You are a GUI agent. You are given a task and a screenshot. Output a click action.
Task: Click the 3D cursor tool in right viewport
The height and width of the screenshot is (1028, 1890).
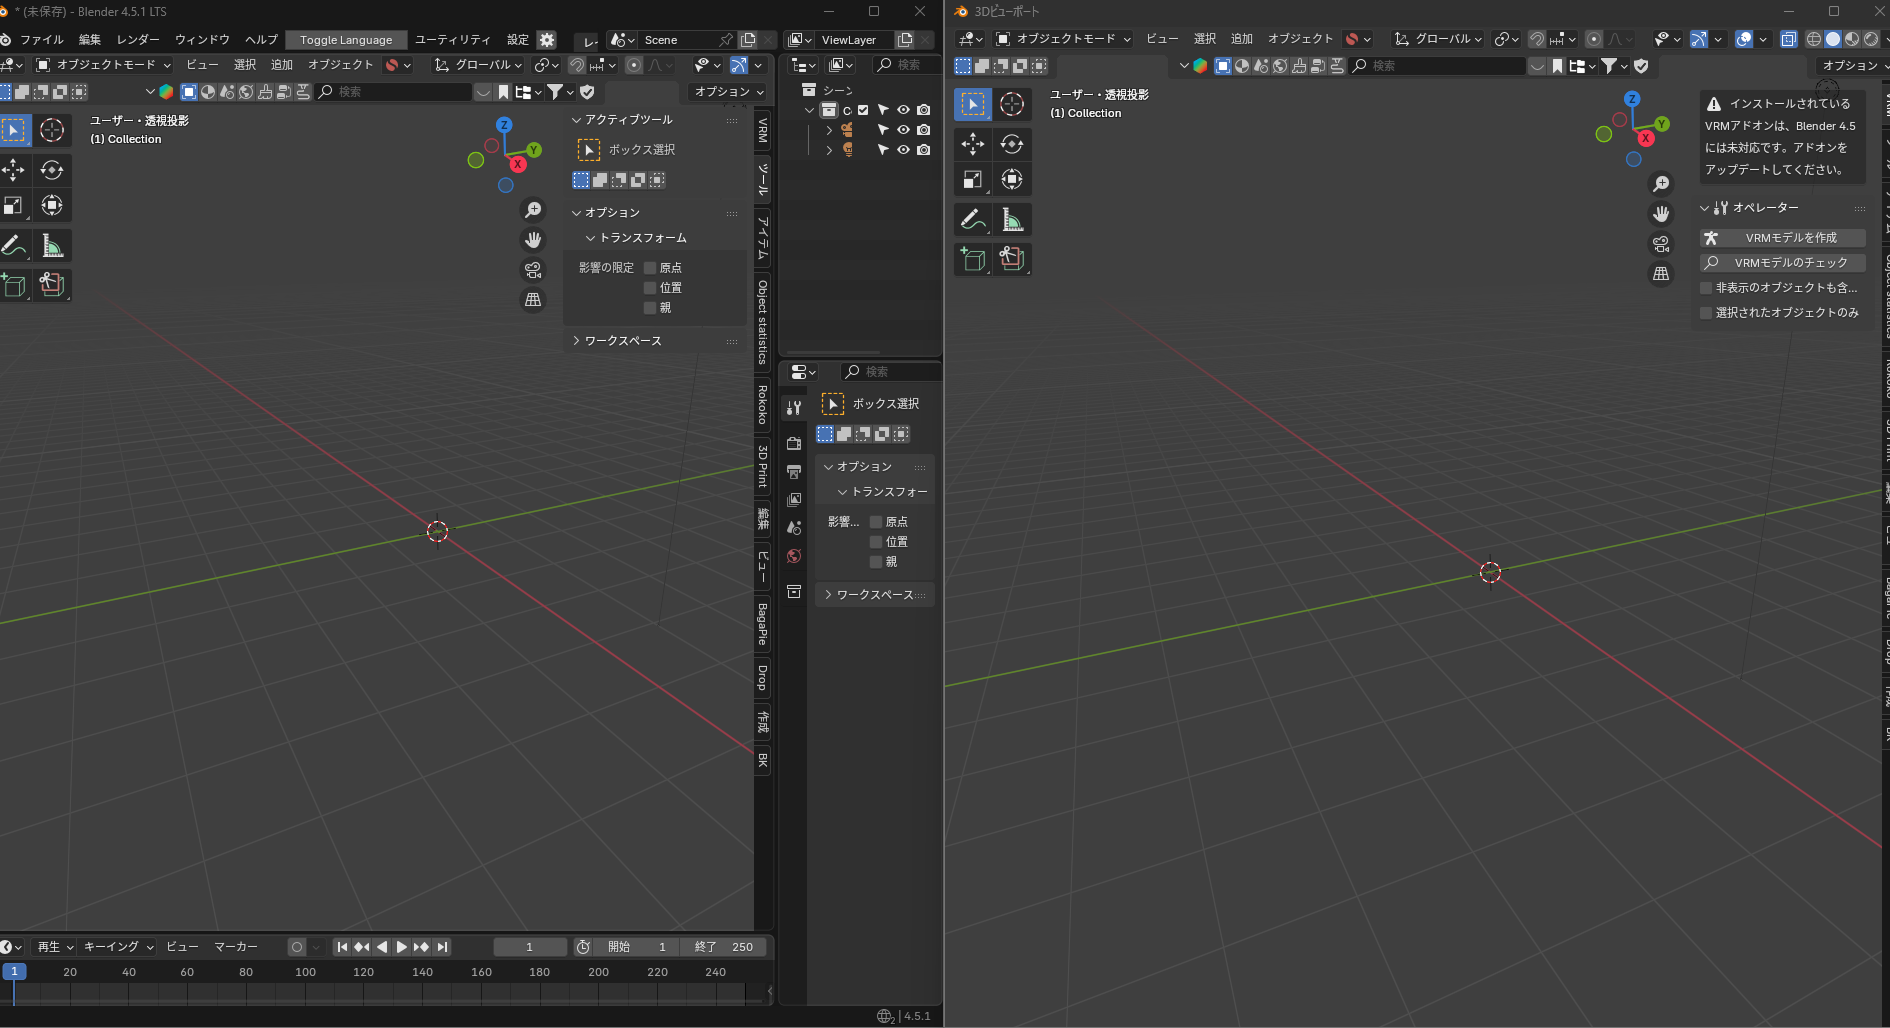1012,104
